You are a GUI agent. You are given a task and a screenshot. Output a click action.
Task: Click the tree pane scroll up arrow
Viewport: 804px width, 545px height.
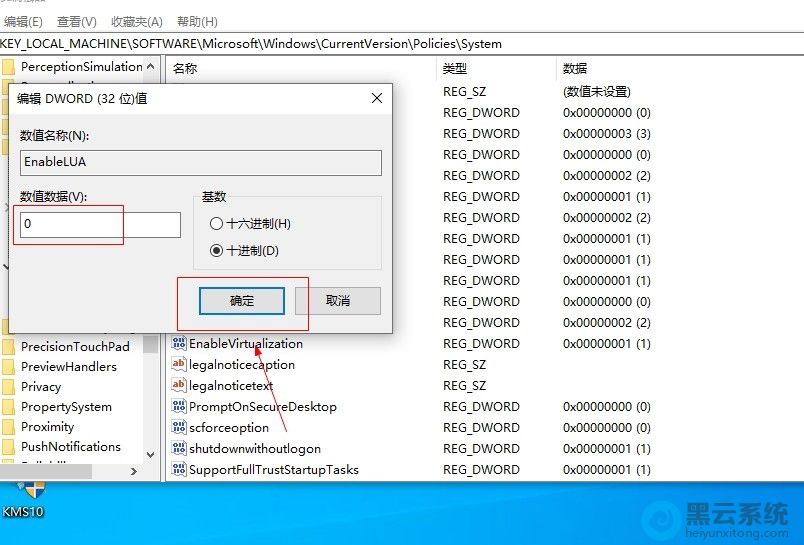pyautogui.click(x=150, y=67)
